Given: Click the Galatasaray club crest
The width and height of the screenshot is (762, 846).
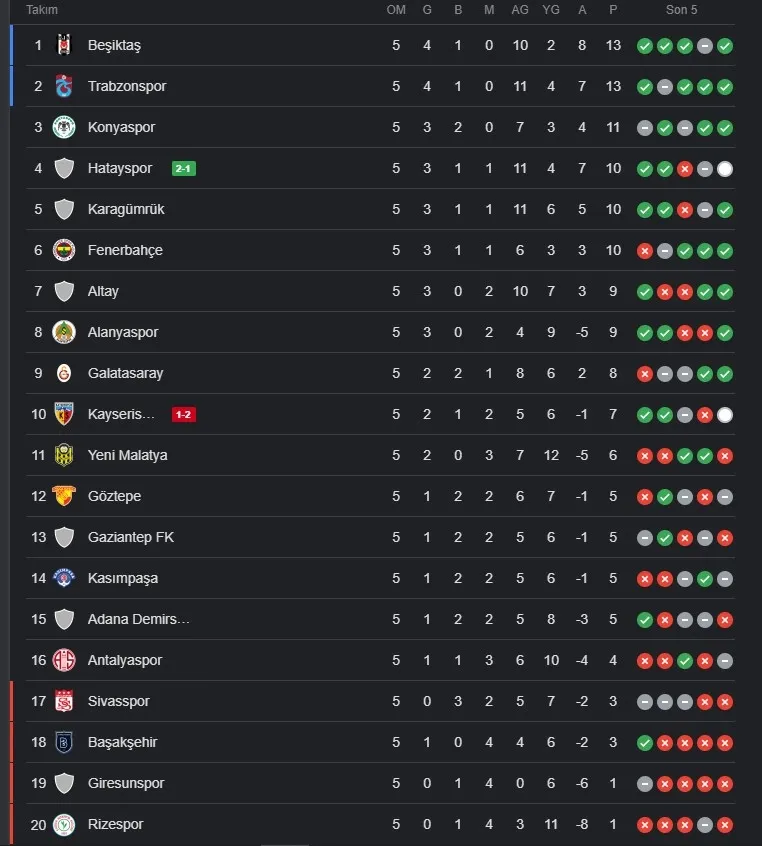Looking at the screenshot, I should (x=65, y=373).
